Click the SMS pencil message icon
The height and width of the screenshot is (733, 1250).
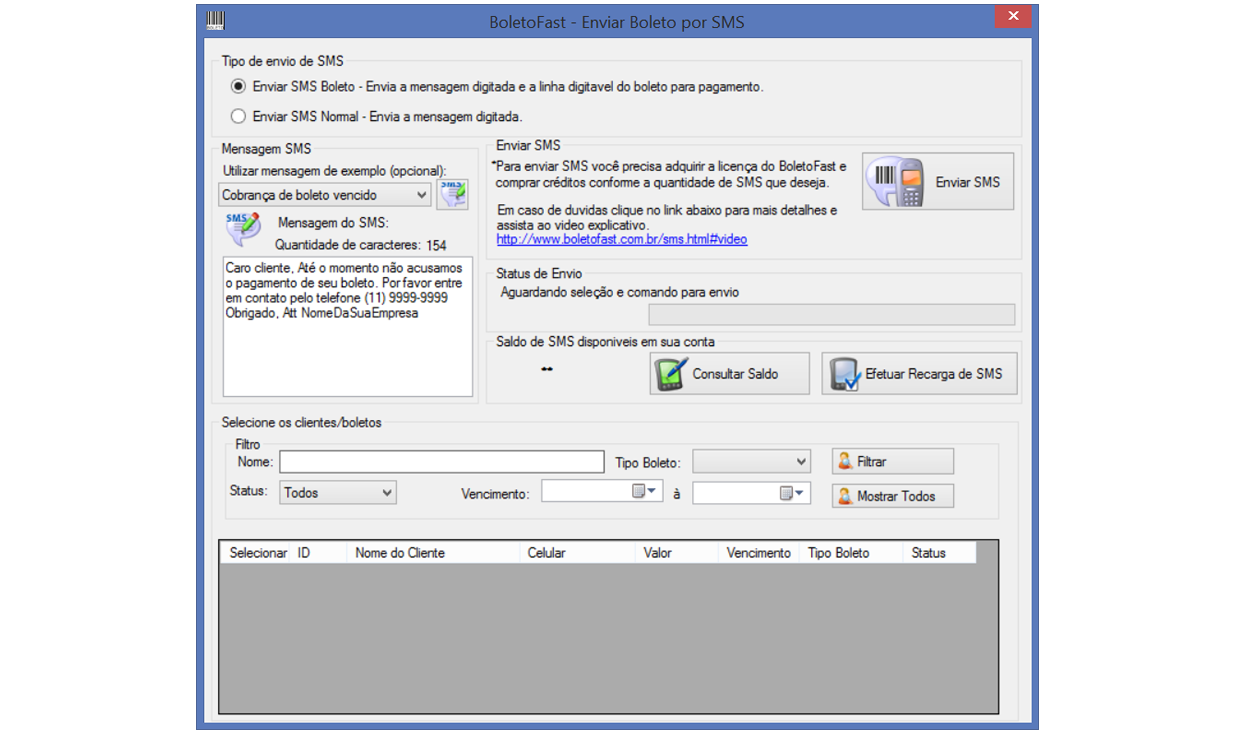[243, 229]
